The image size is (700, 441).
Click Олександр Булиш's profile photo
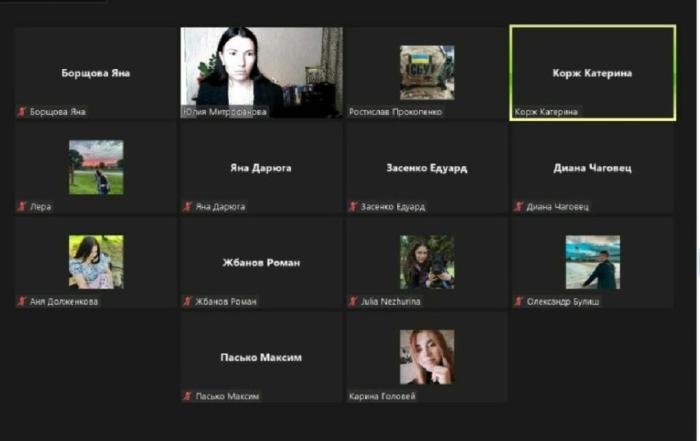592,262
